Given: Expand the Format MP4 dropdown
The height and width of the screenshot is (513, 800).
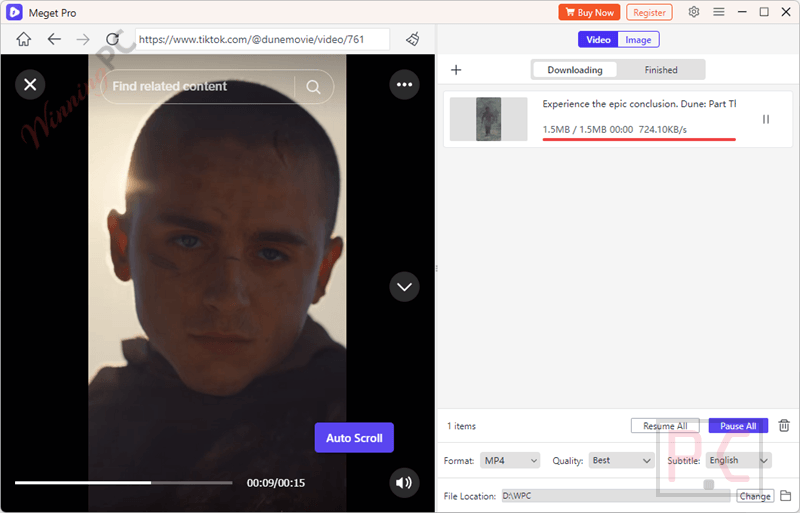Looking at the screenshot, I should tap(510, 460).
